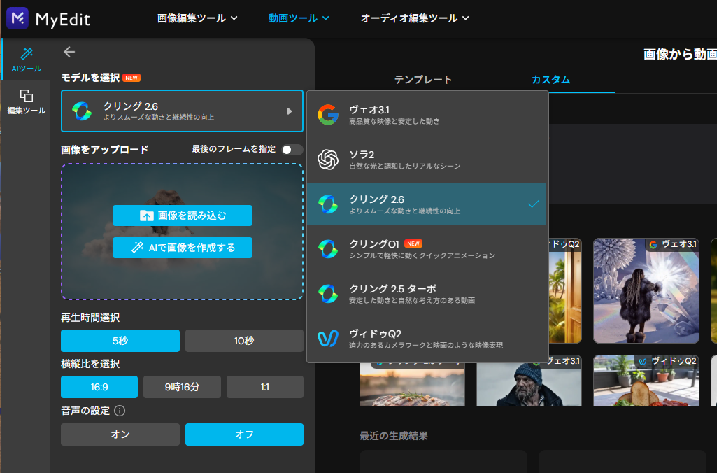
Task: Toggle 最後のフレームを指定 switch
Action: tap(292, 149)
